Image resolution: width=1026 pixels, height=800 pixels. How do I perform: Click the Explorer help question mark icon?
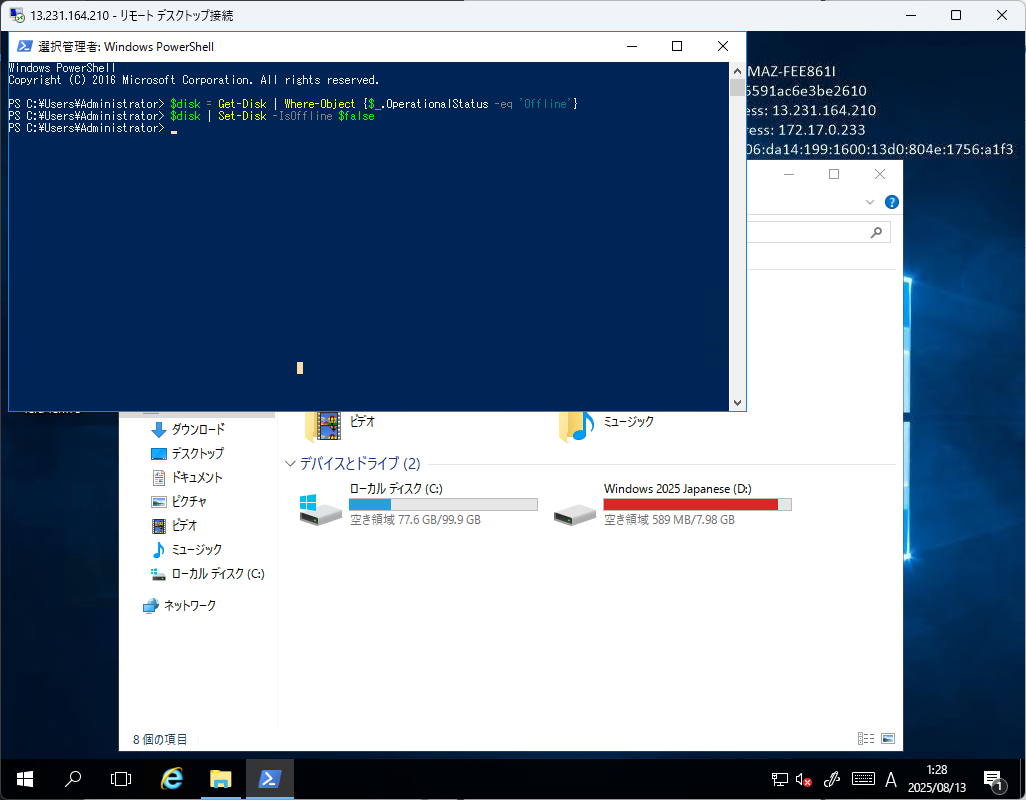[x=892, y=202]
